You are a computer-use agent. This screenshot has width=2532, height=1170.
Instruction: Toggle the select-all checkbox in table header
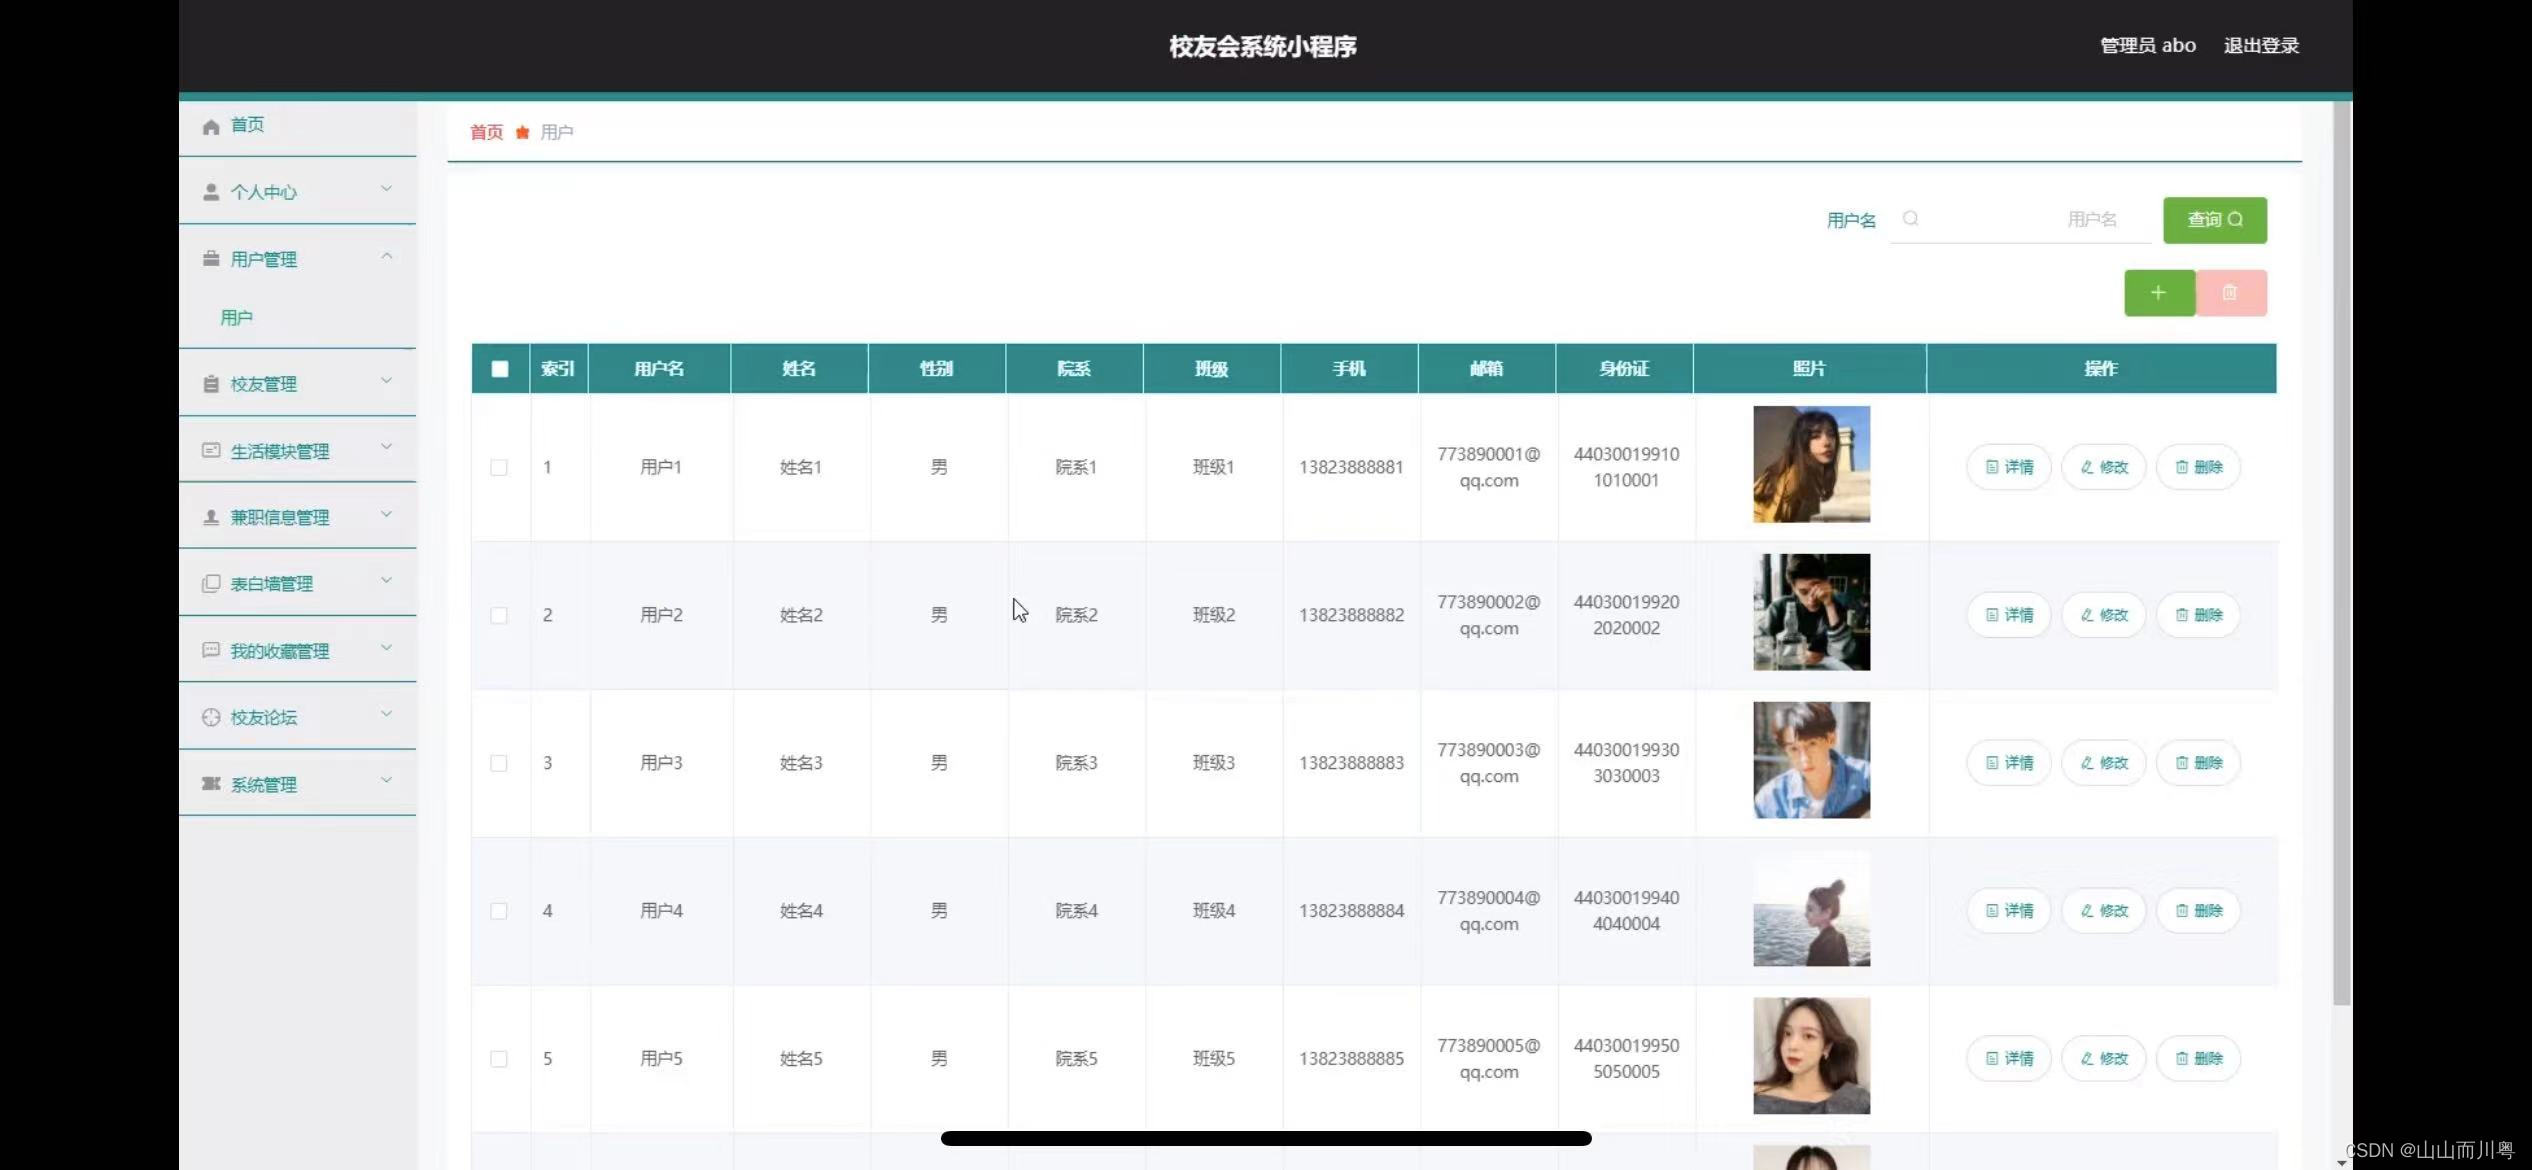[500, 369]
